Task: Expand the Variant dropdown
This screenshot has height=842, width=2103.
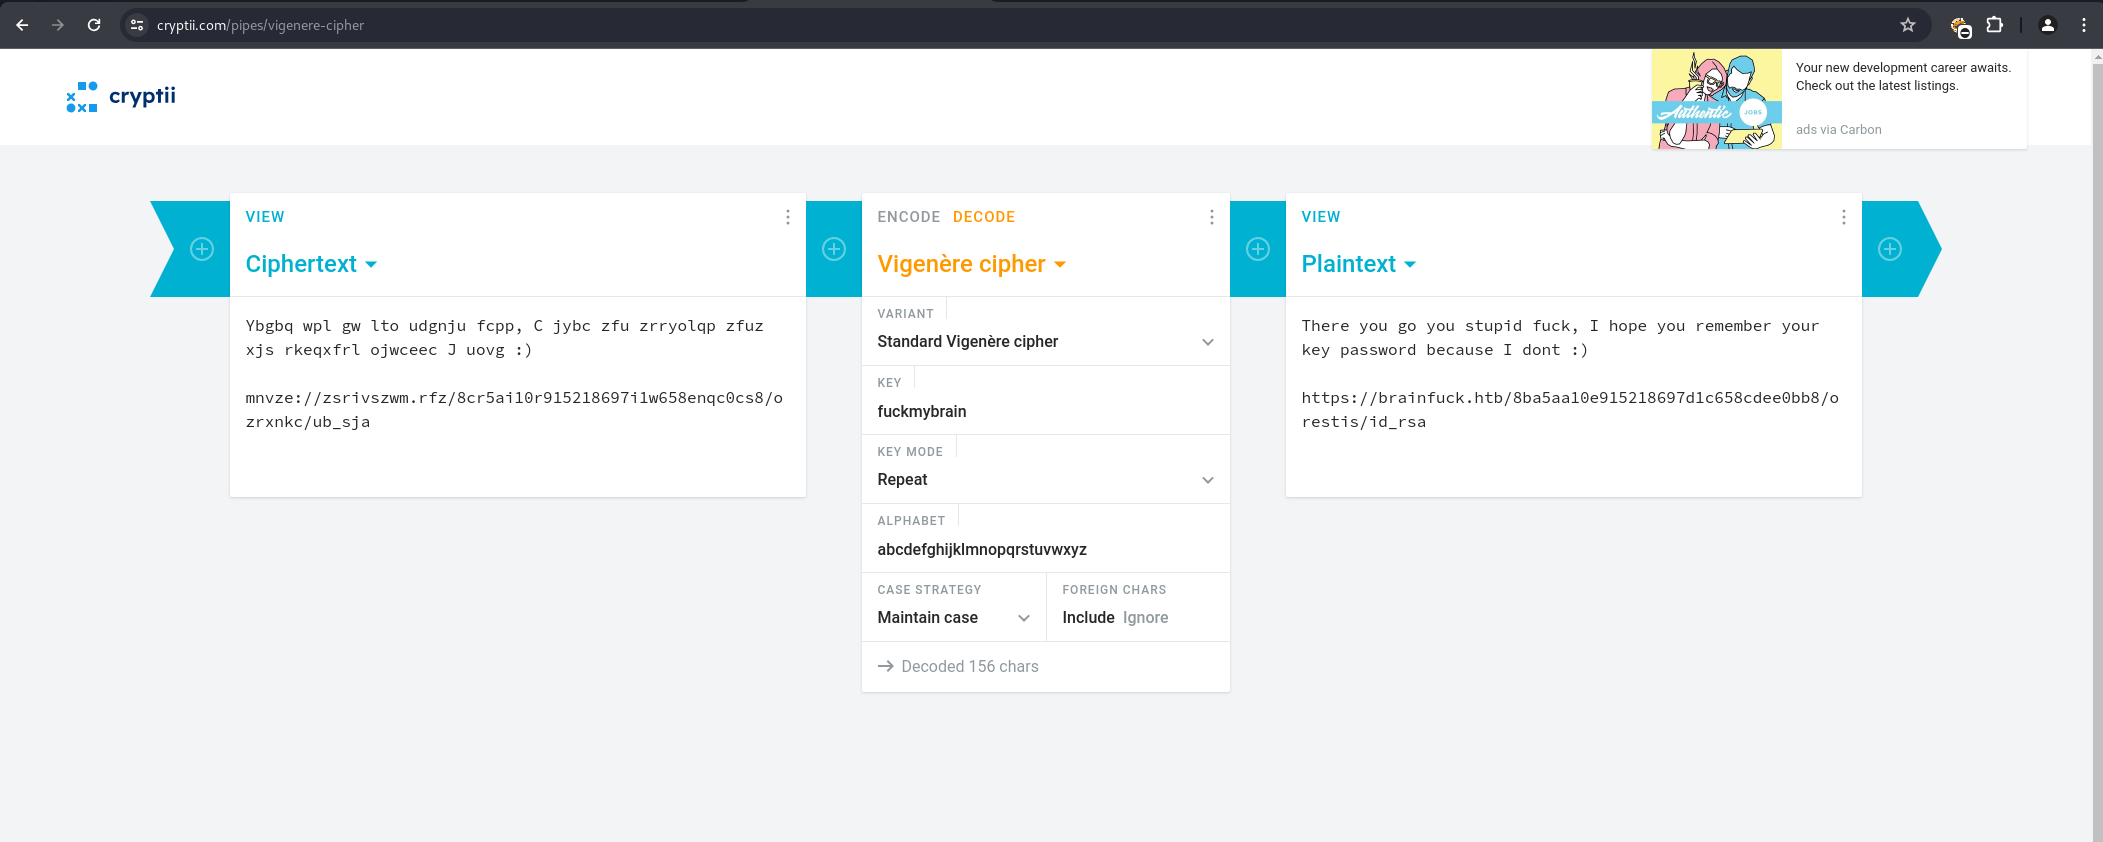Action: tap(1045, 342)
